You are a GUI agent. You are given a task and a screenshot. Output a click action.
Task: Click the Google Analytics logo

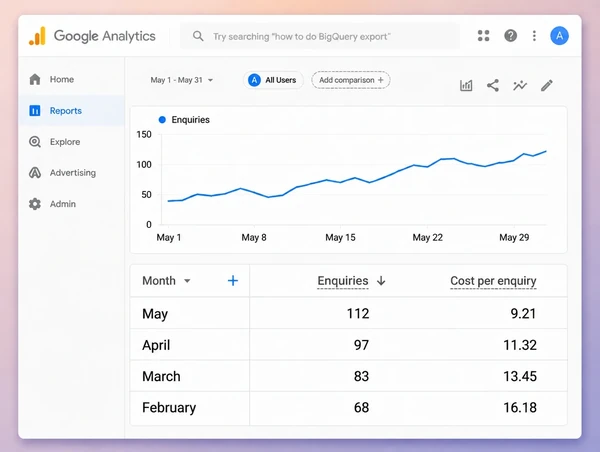point(37,36)
